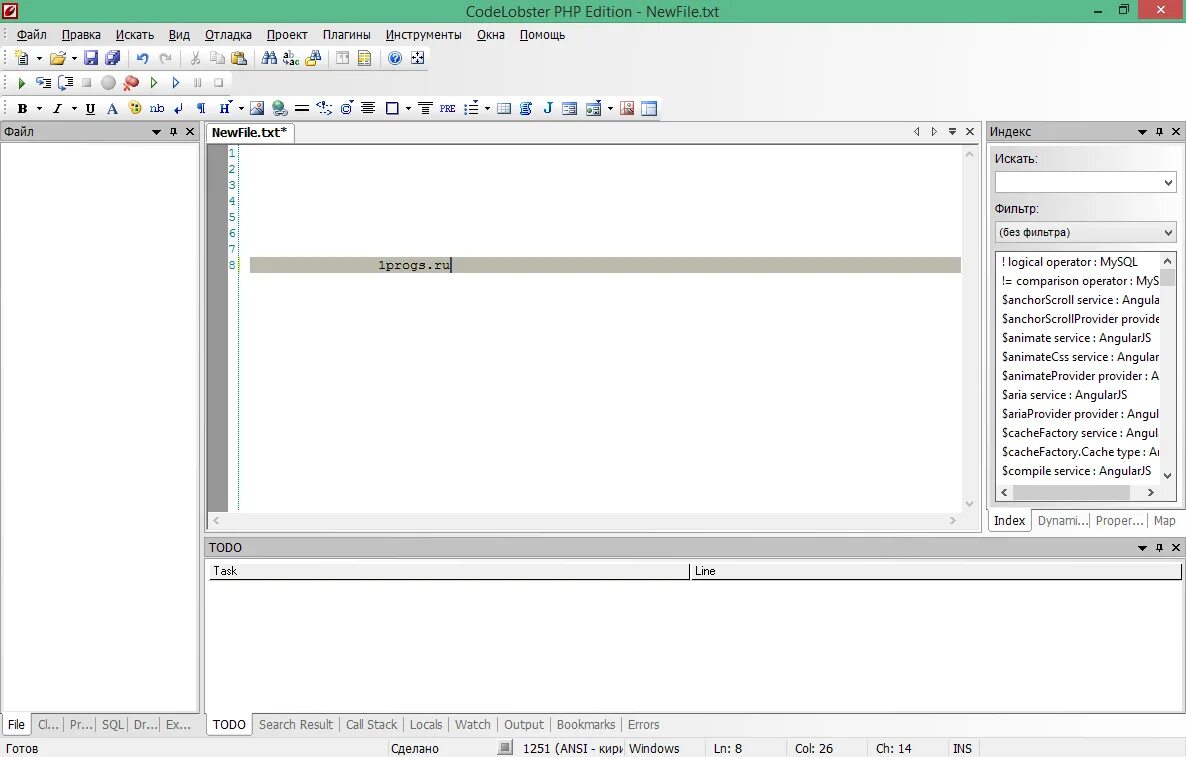Screen dimensions: 1186x757
Task: Switch to the Search Result tab
Action: [296, 724]
